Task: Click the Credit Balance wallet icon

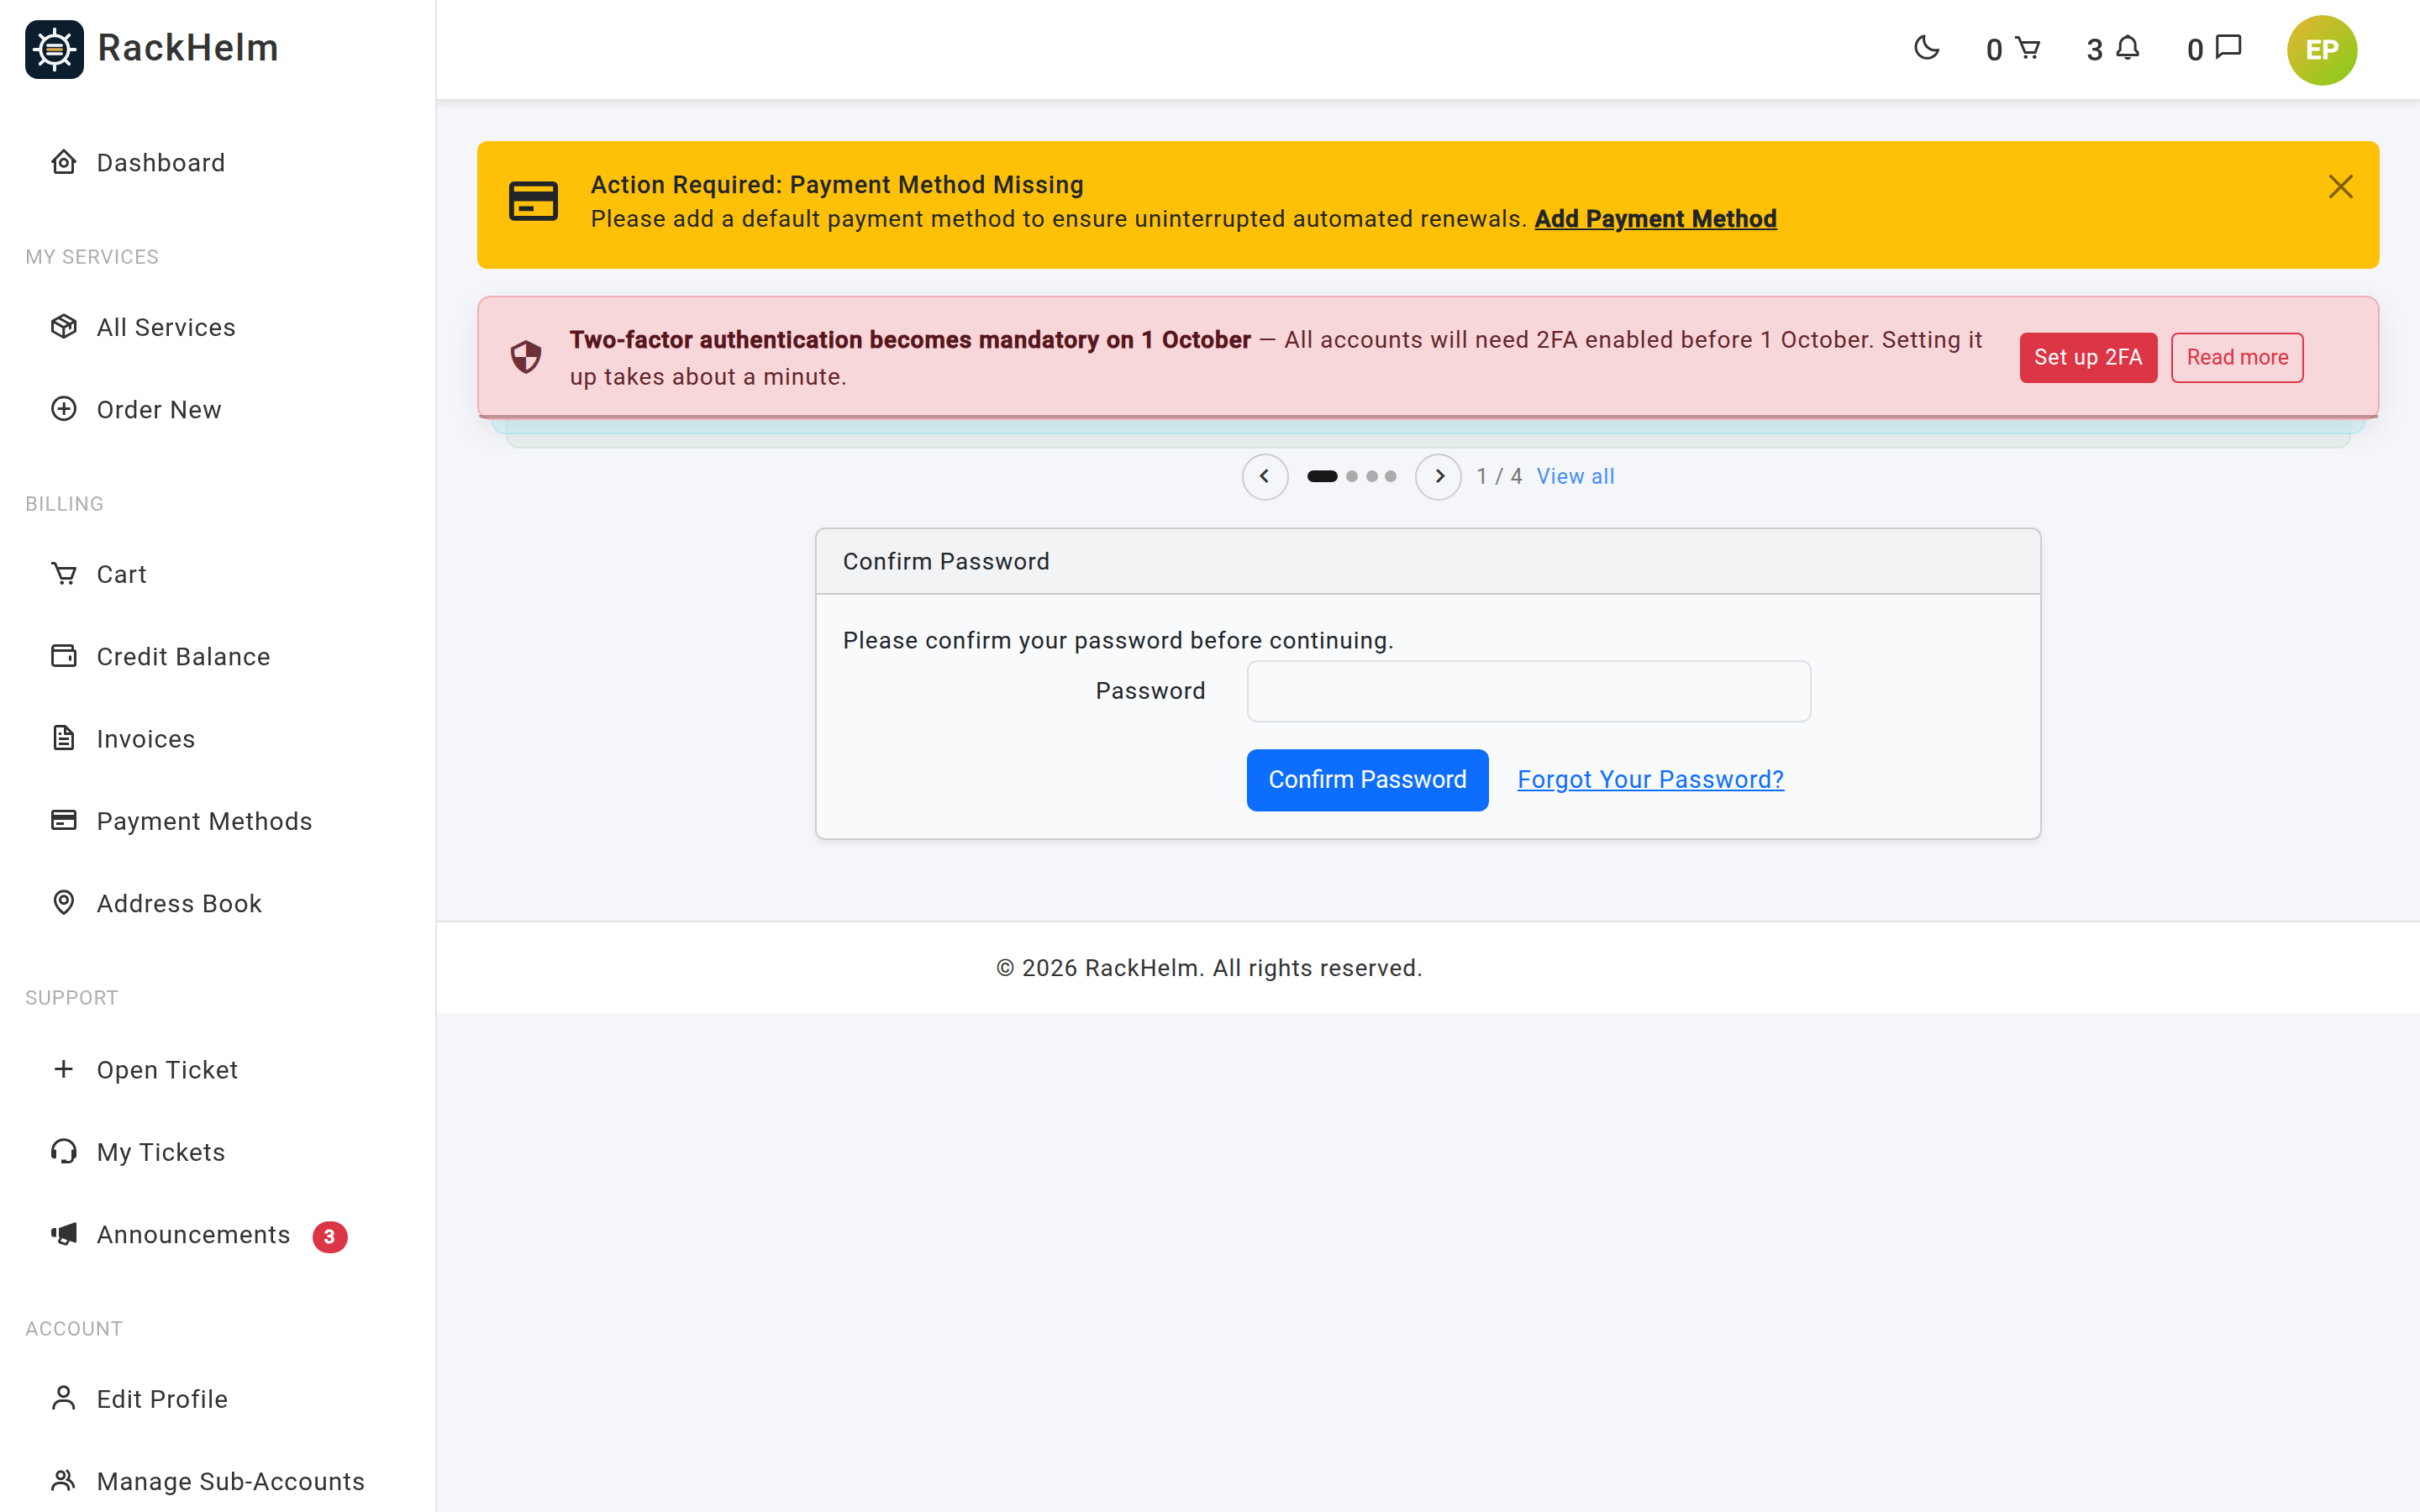Action: pos(64,656)
